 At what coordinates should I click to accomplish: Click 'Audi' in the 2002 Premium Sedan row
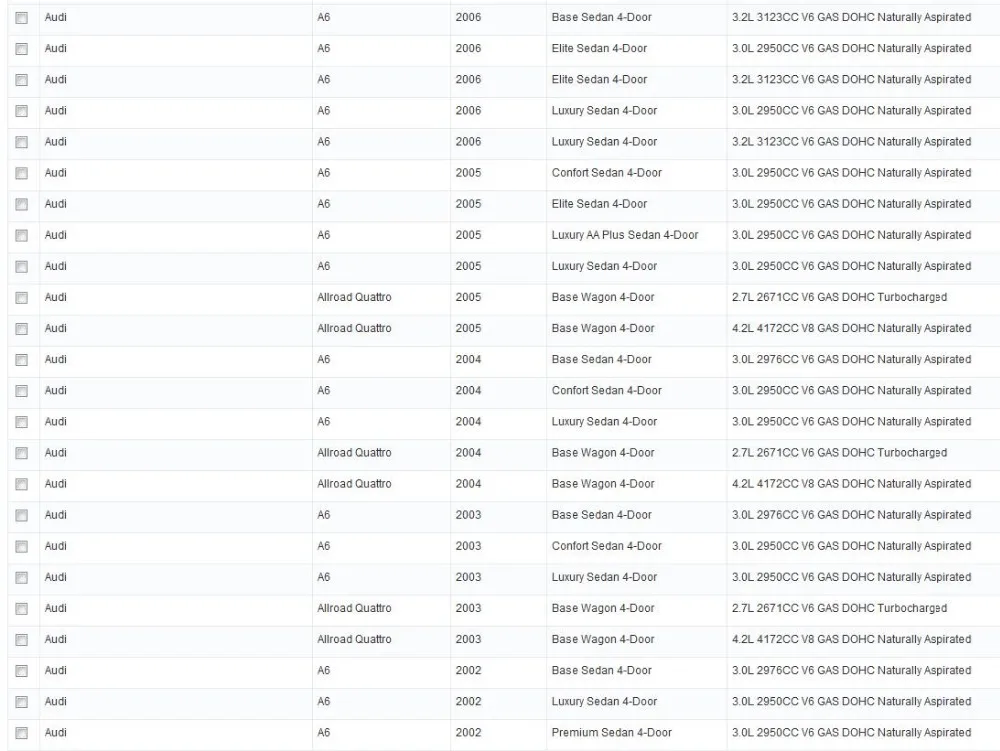pyautogui.click(x=55, y=733)
